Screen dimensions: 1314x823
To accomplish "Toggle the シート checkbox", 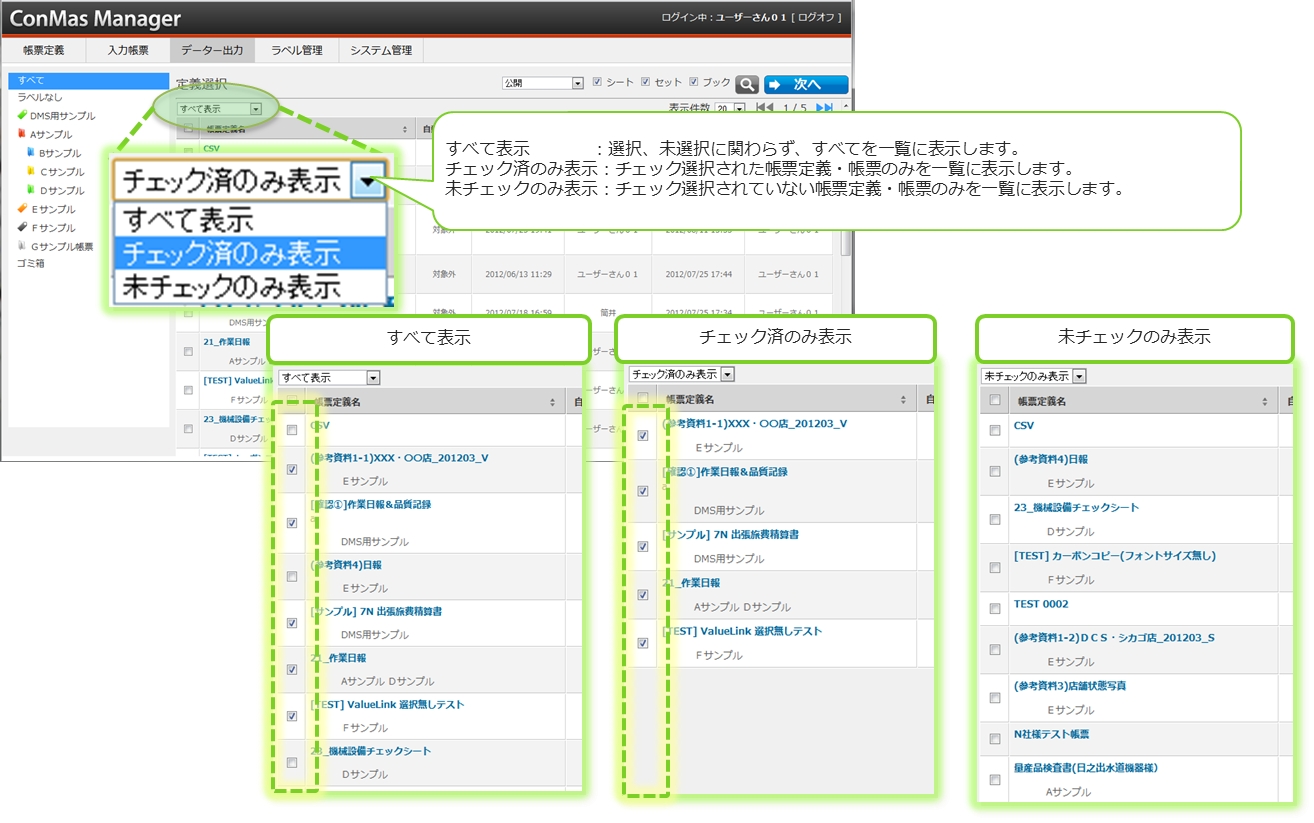I will pyautogui.click(x=597, y=82).
